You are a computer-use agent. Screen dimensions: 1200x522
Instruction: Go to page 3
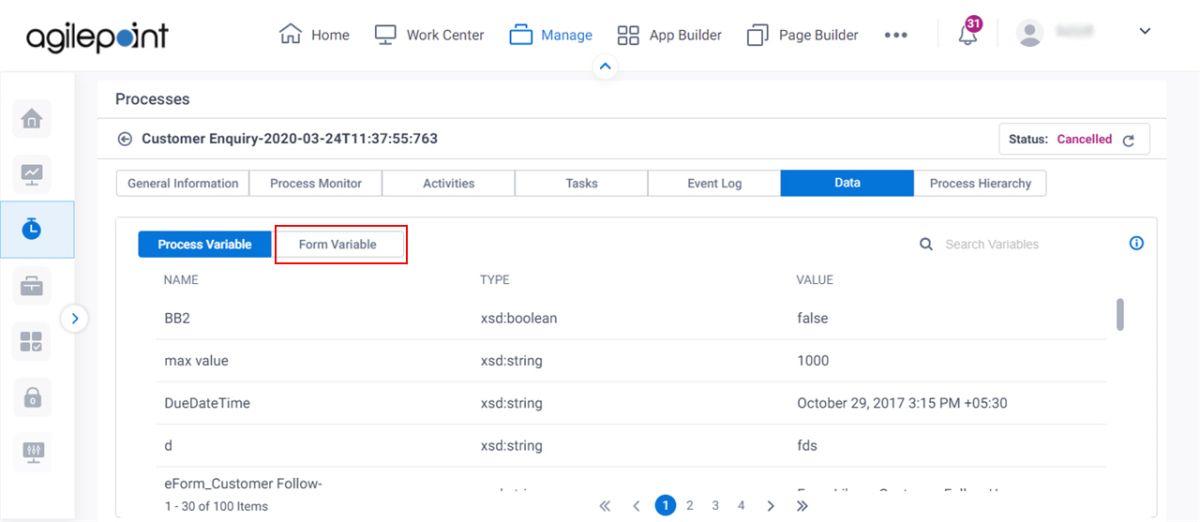[x=715, y=506]
